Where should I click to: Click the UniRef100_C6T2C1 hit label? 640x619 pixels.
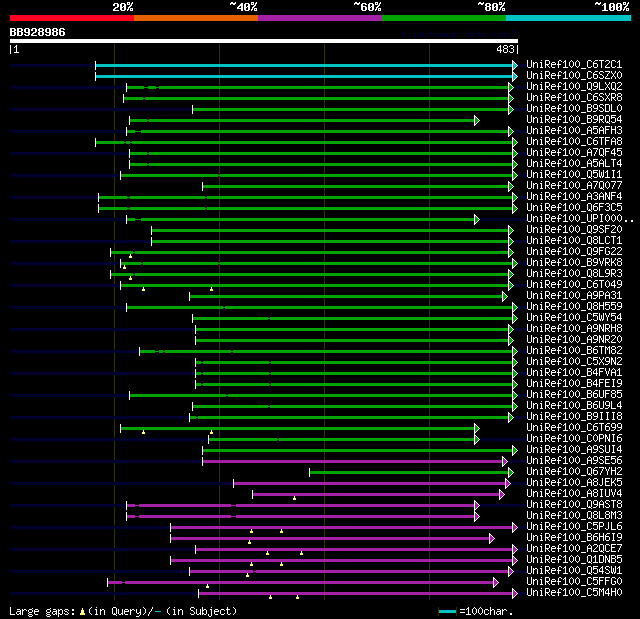[x=574, y=64]
